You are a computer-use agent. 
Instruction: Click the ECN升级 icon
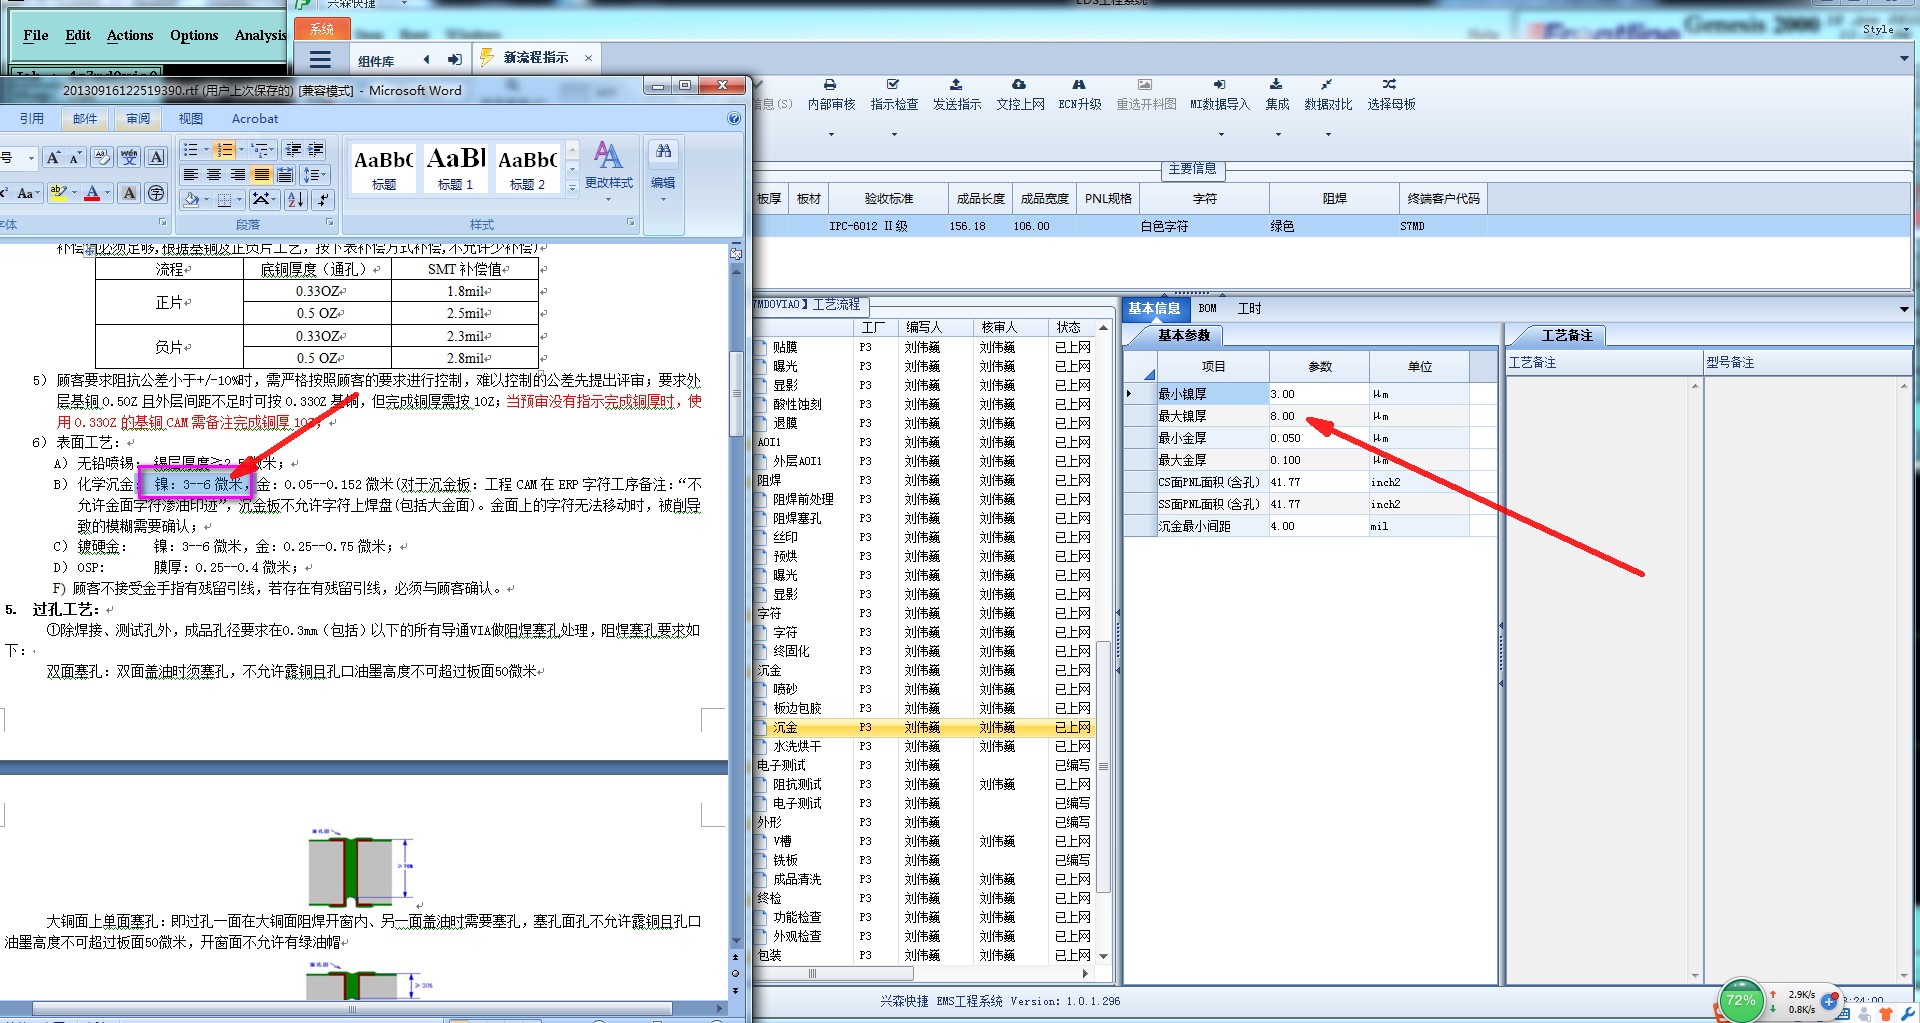[1079, 85]
